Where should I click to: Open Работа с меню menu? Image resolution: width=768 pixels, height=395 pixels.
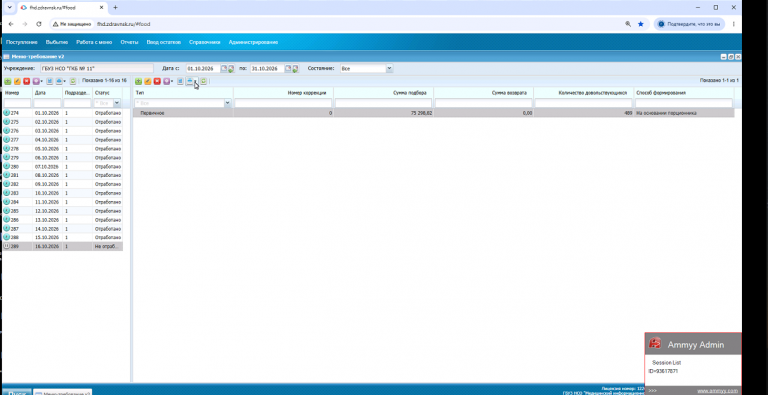coord(94,42)
